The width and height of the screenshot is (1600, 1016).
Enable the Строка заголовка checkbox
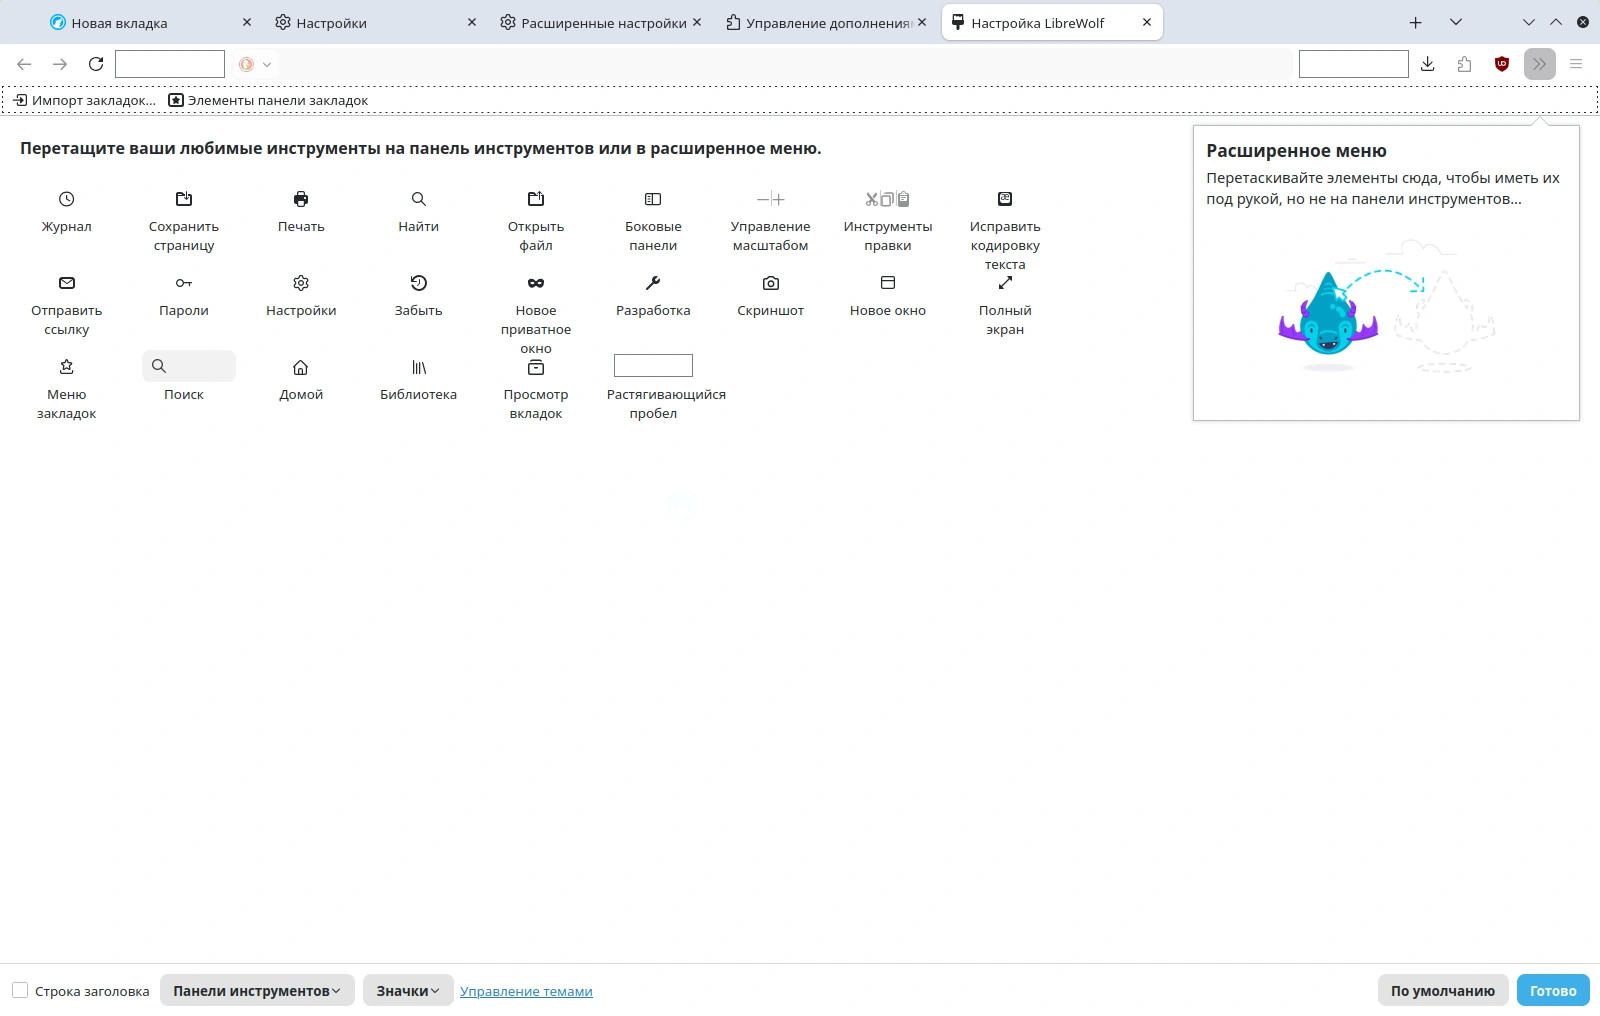click(x=20, y=990)
